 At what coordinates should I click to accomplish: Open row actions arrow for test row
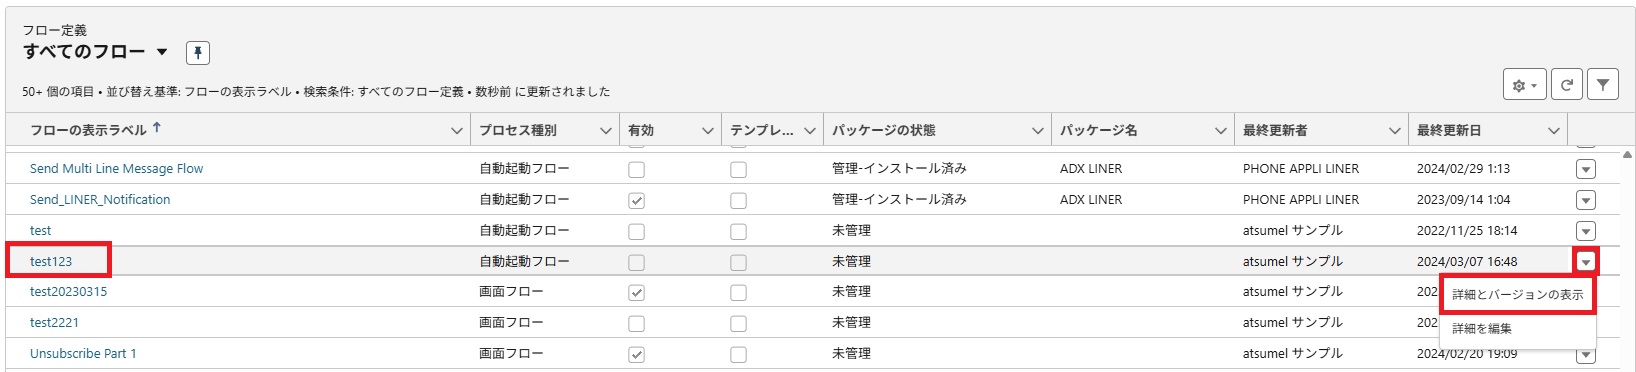point(1586,232)
